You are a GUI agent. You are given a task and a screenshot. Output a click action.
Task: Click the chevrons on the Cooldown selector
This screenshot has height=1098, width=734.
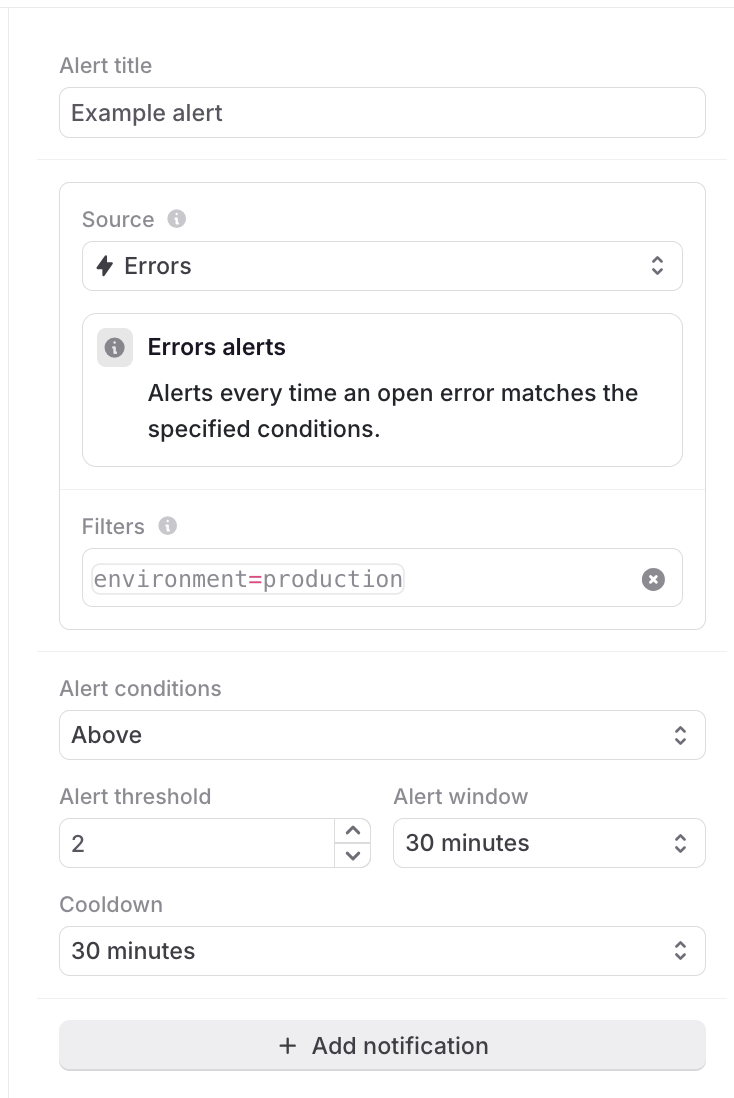(x=680, y=951)
